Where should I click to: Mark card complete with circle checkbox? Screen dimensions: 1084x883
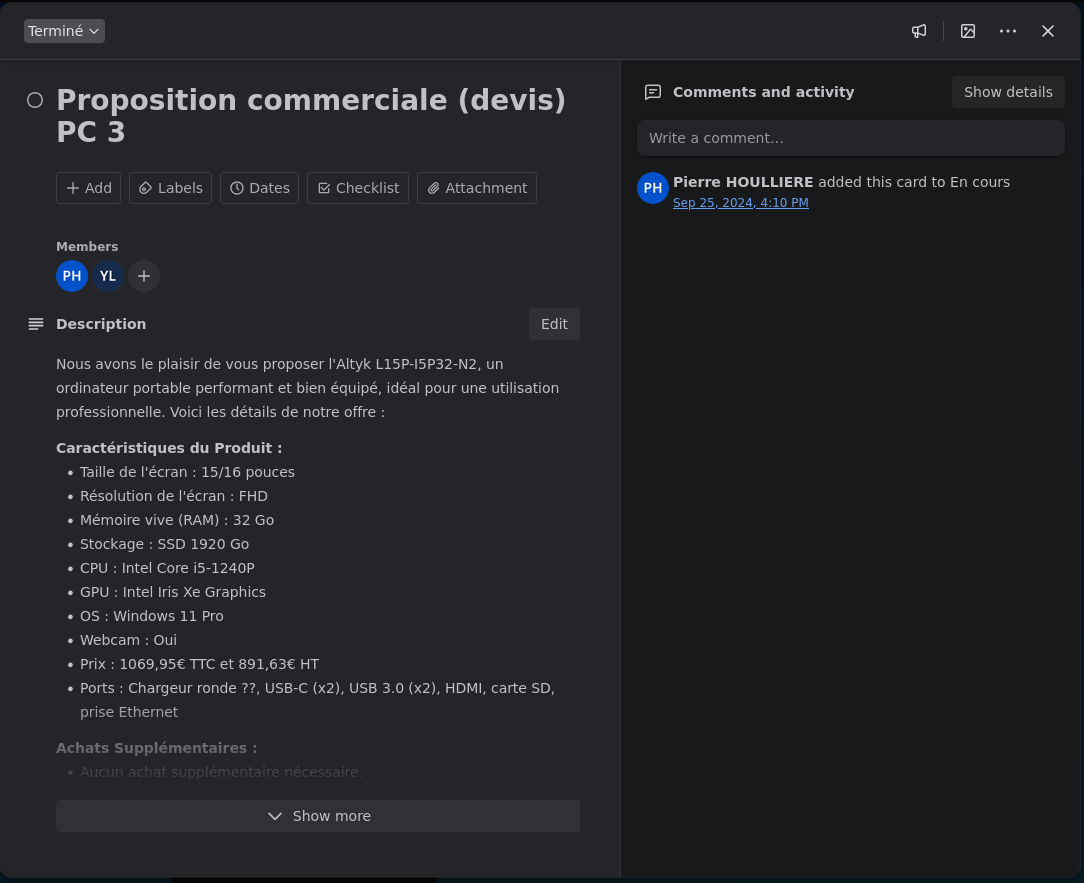tap(35, 100)
